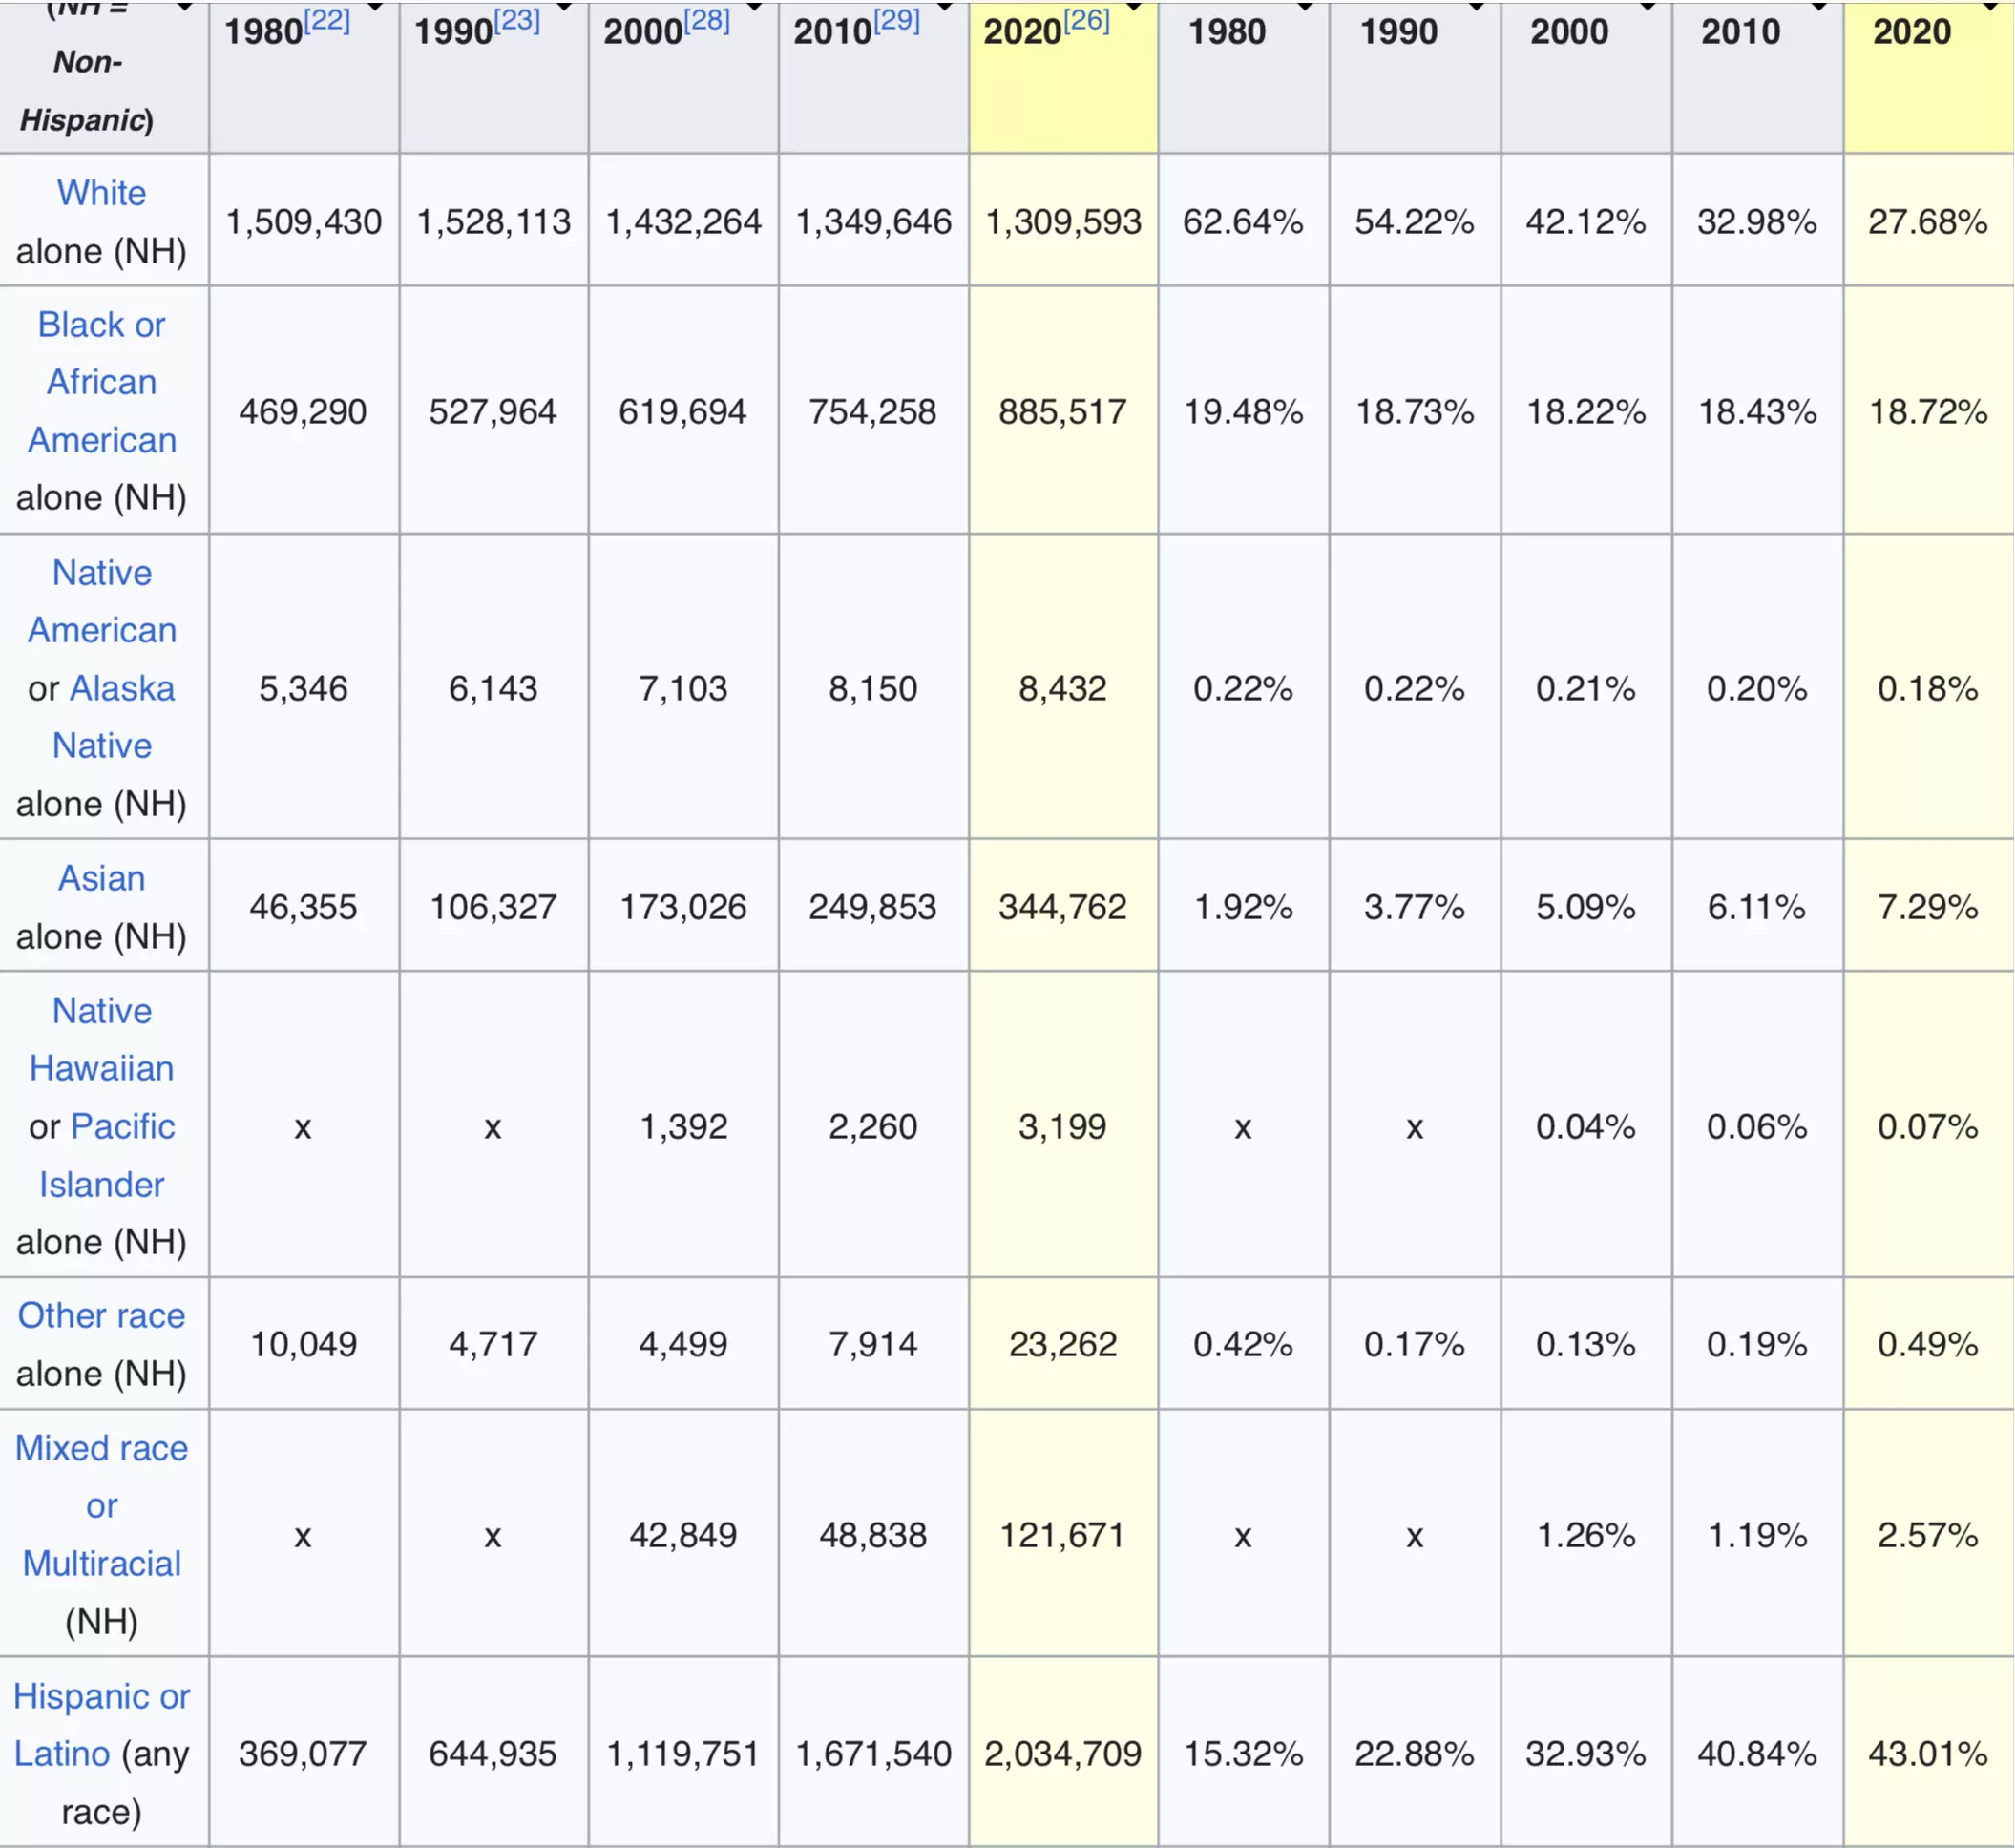Image resolution: width=2015 pixels, height=1848 pixels.
Task: Select the cell showing 2.57%
Action: [x=1929, y=1534]
